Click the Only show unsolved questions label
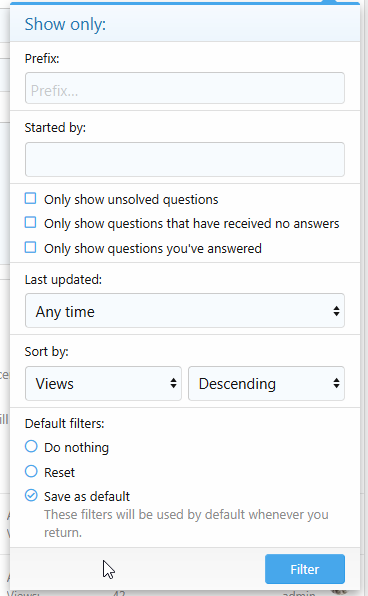The height and width of the screenshot is (596, 368). click(131, 200)
